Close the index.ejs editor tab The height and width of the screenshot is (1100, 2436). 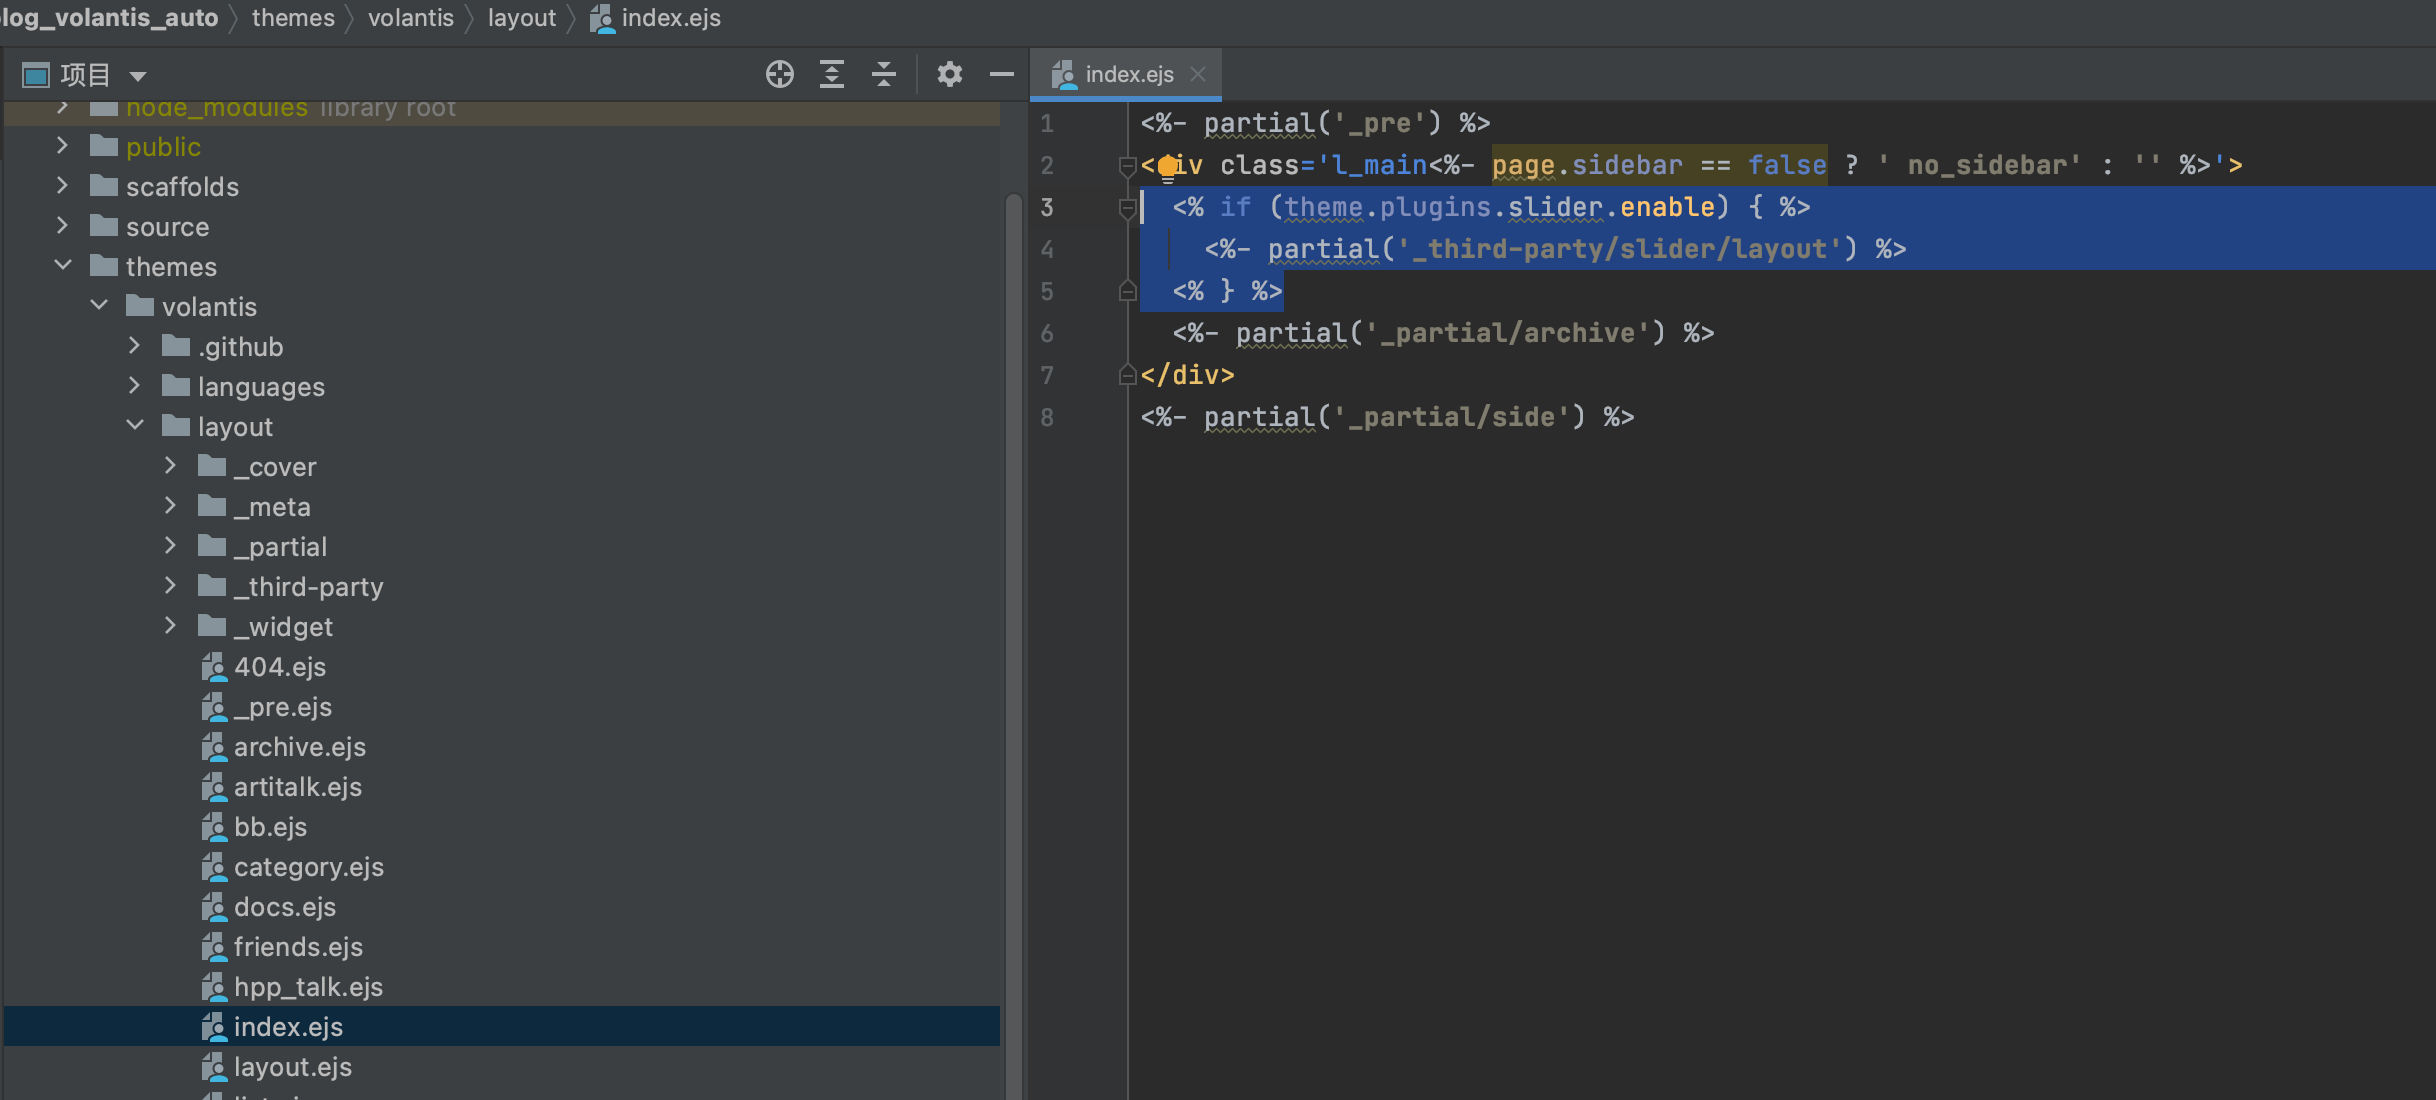[x=1198, y=74]
